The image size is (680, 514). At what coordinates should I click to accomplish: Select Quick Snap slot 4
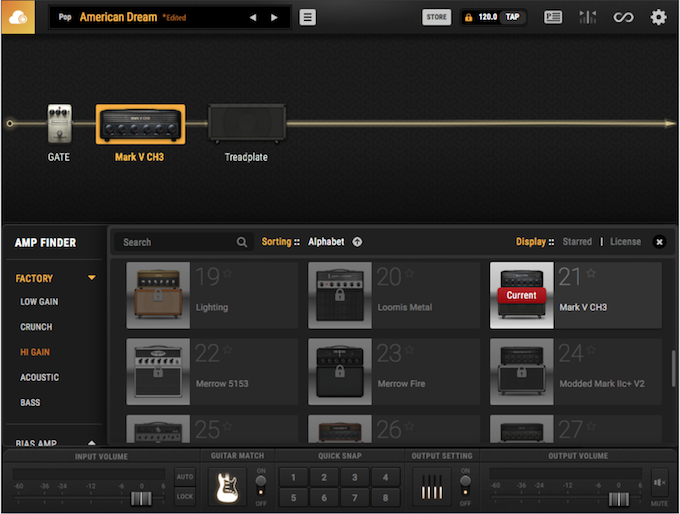tap(385, 477)
